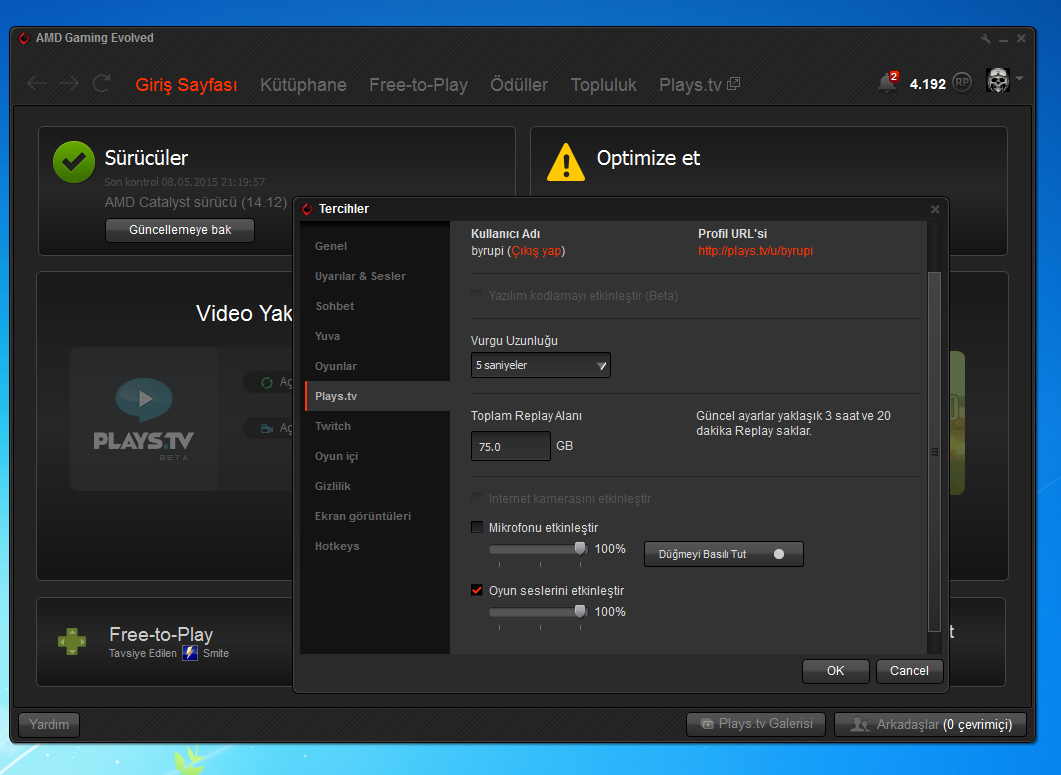This screenshot has height=775, width=1061.
Task: Click the Tercihler dialog vertical scrollbar
Action: (934, 451)
